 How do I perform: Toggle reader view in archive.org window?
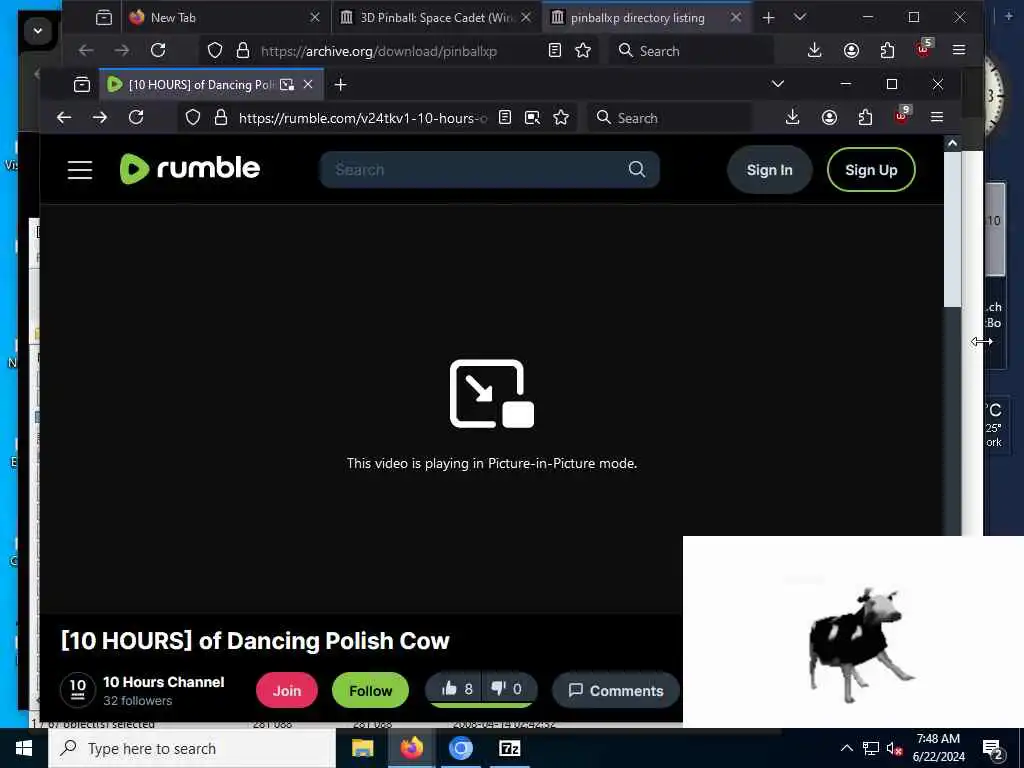pos(554,50)
